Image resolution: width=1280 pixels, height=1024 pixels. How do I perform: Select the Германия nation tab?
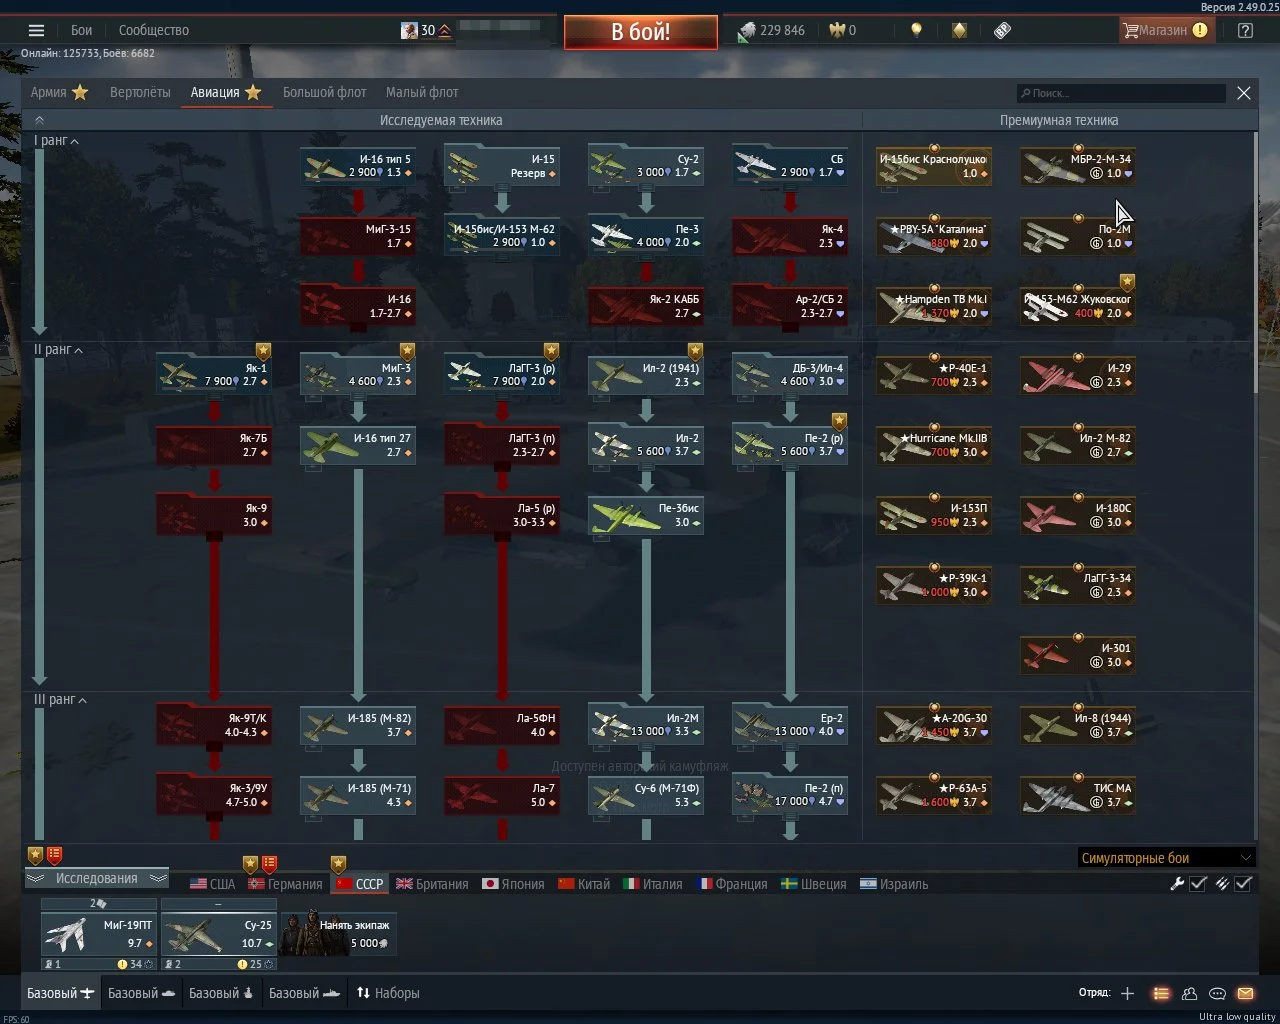pyautogui.click(x=285, y=884)
